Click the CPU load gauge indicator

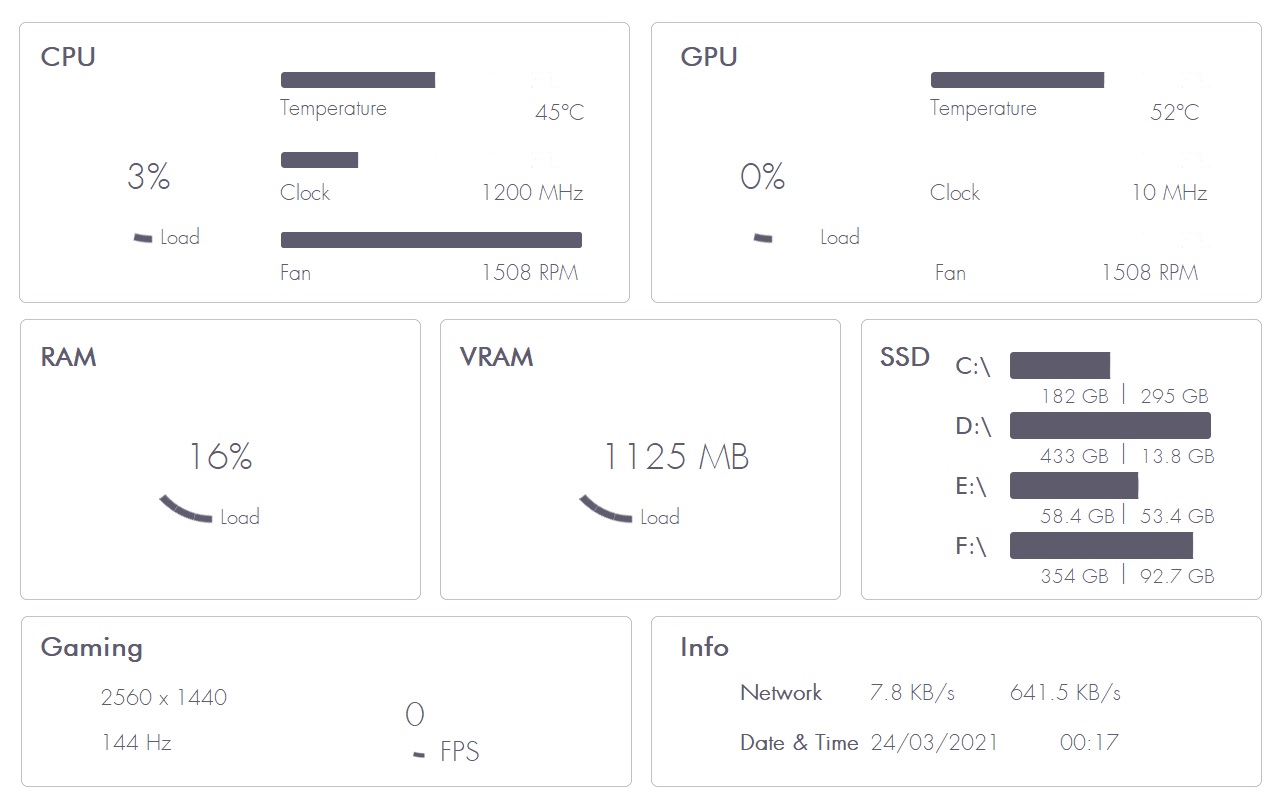coord(143,238)
